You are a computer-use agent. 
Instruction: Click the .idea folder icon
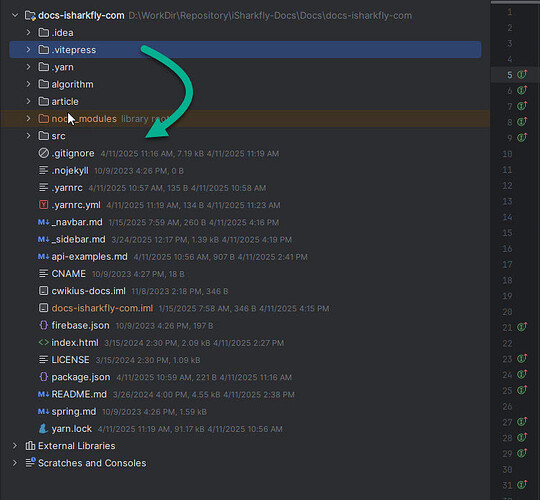43,32
